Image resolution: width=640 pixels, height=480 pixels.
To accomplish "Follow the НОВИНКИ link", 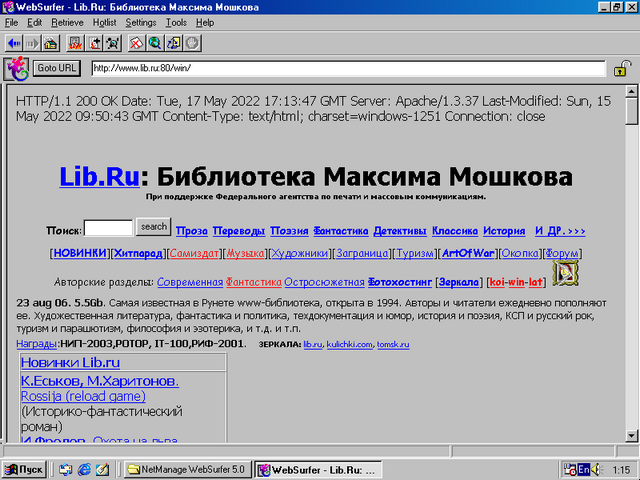I will click(x=80, y=254).
